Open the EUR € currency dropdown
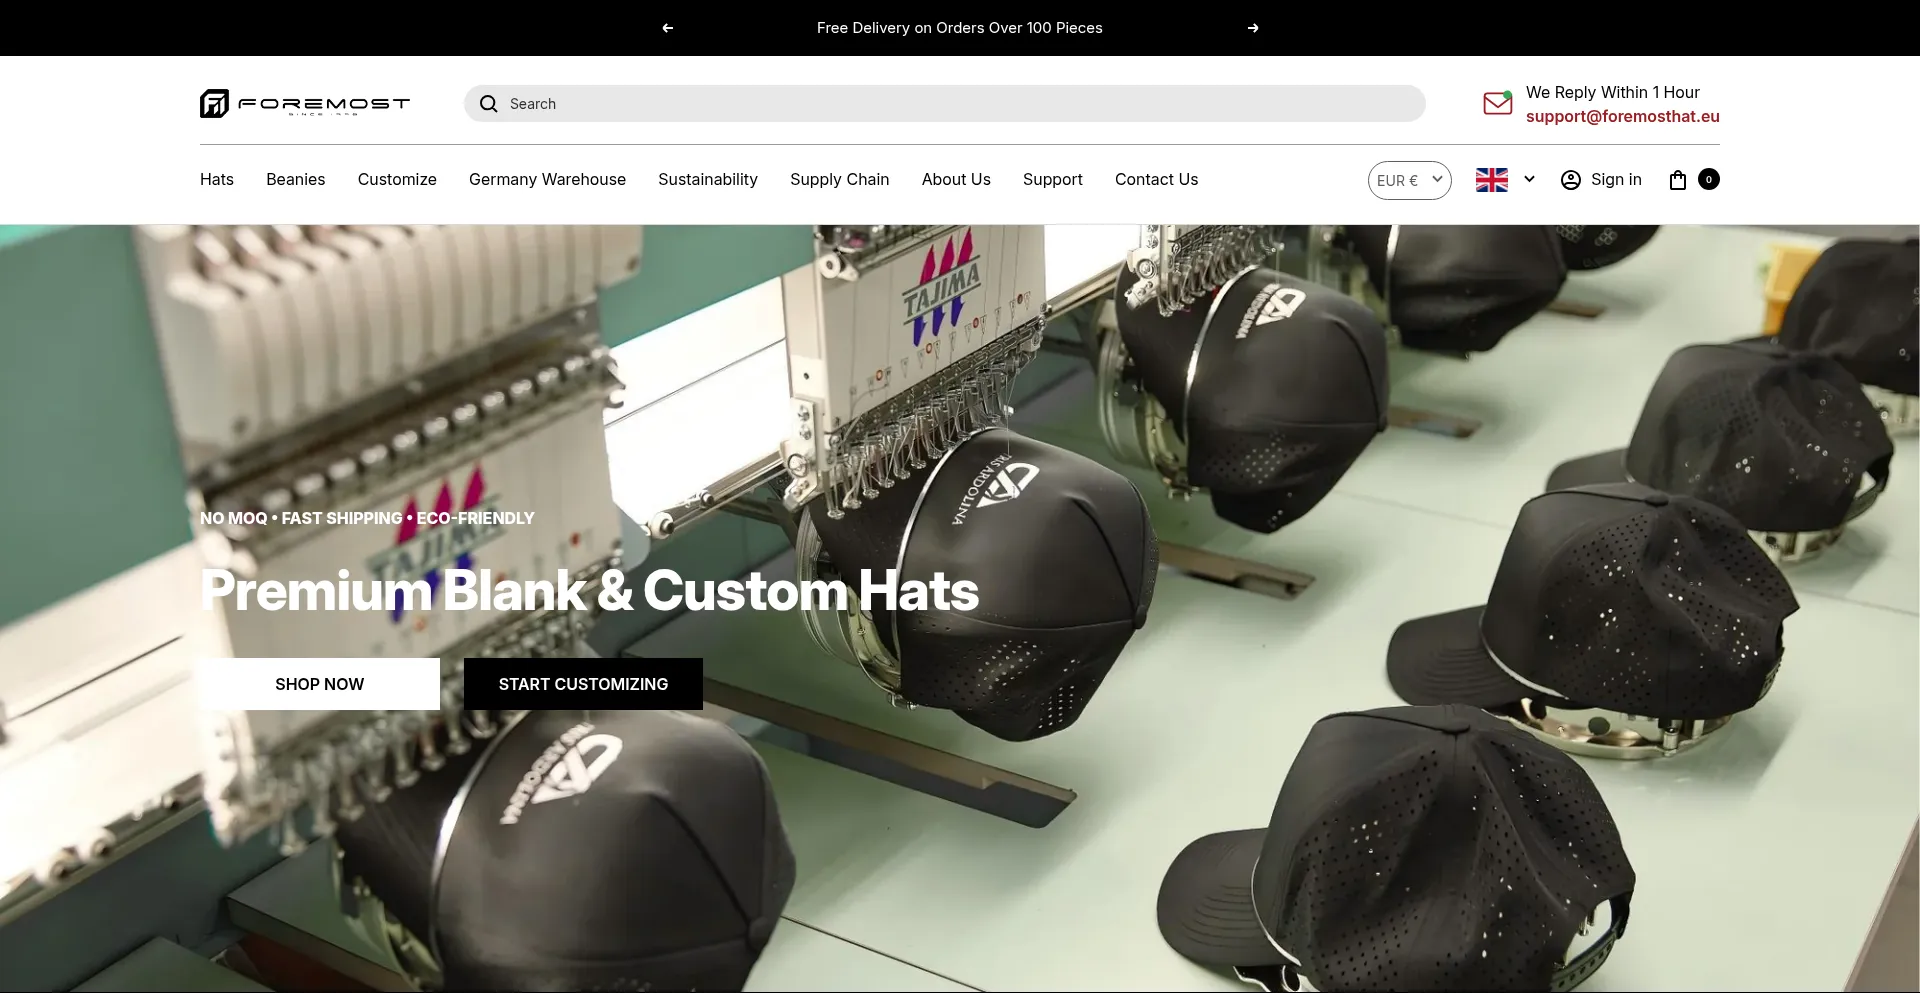 click(1410, 180)
